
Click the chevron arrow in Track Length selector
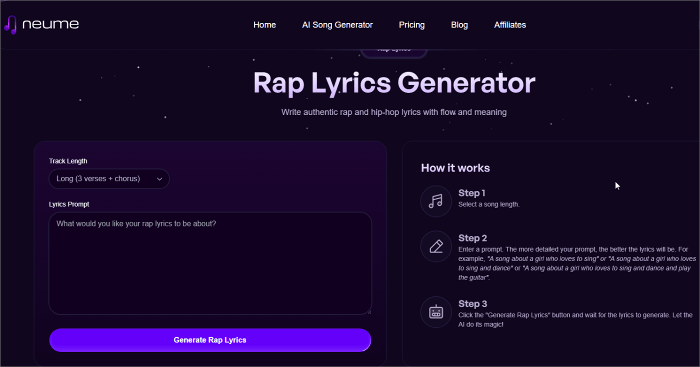[x=159, y=179]
